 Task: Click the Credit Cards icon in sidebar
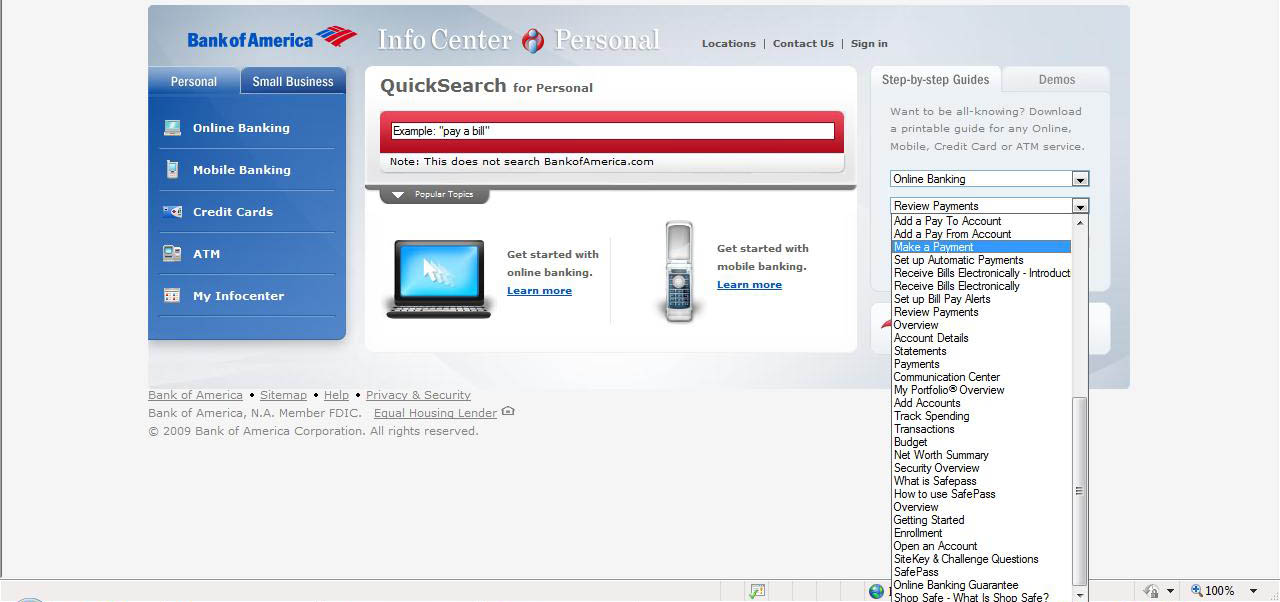172,212
